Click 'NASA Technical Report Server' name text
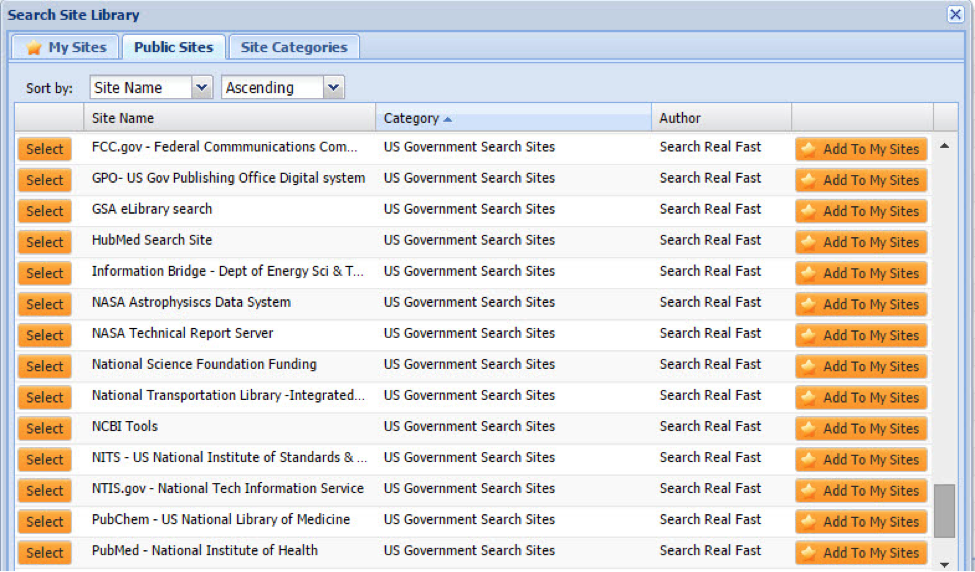Viewport: 975px width, 572px height. point(183,333)
